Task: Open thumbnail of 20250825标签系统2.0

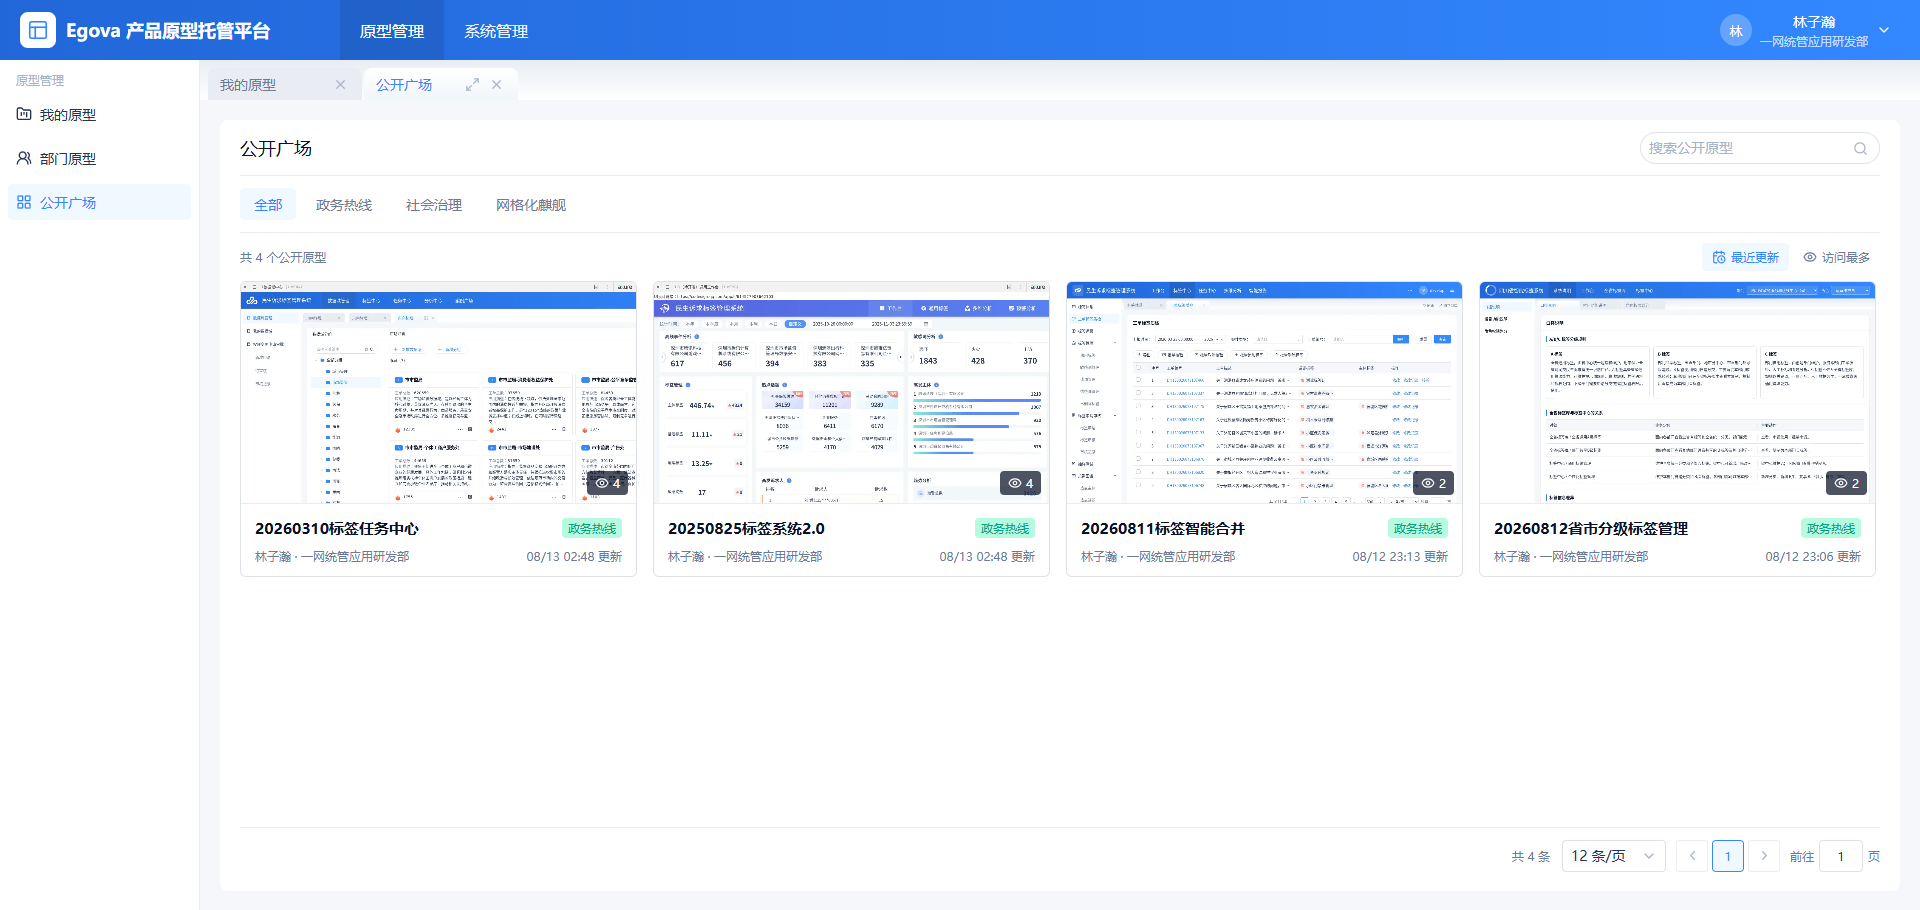Action: 851,392
